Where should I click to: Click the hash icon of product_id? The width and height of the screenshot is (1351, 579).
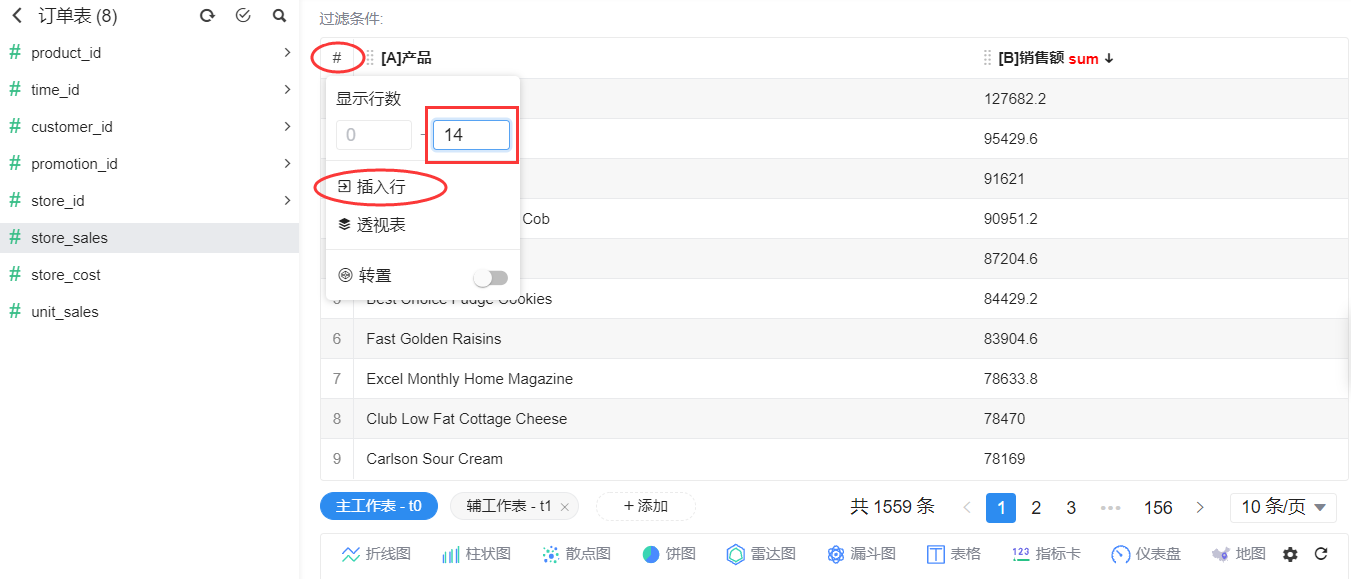point(15,52)
